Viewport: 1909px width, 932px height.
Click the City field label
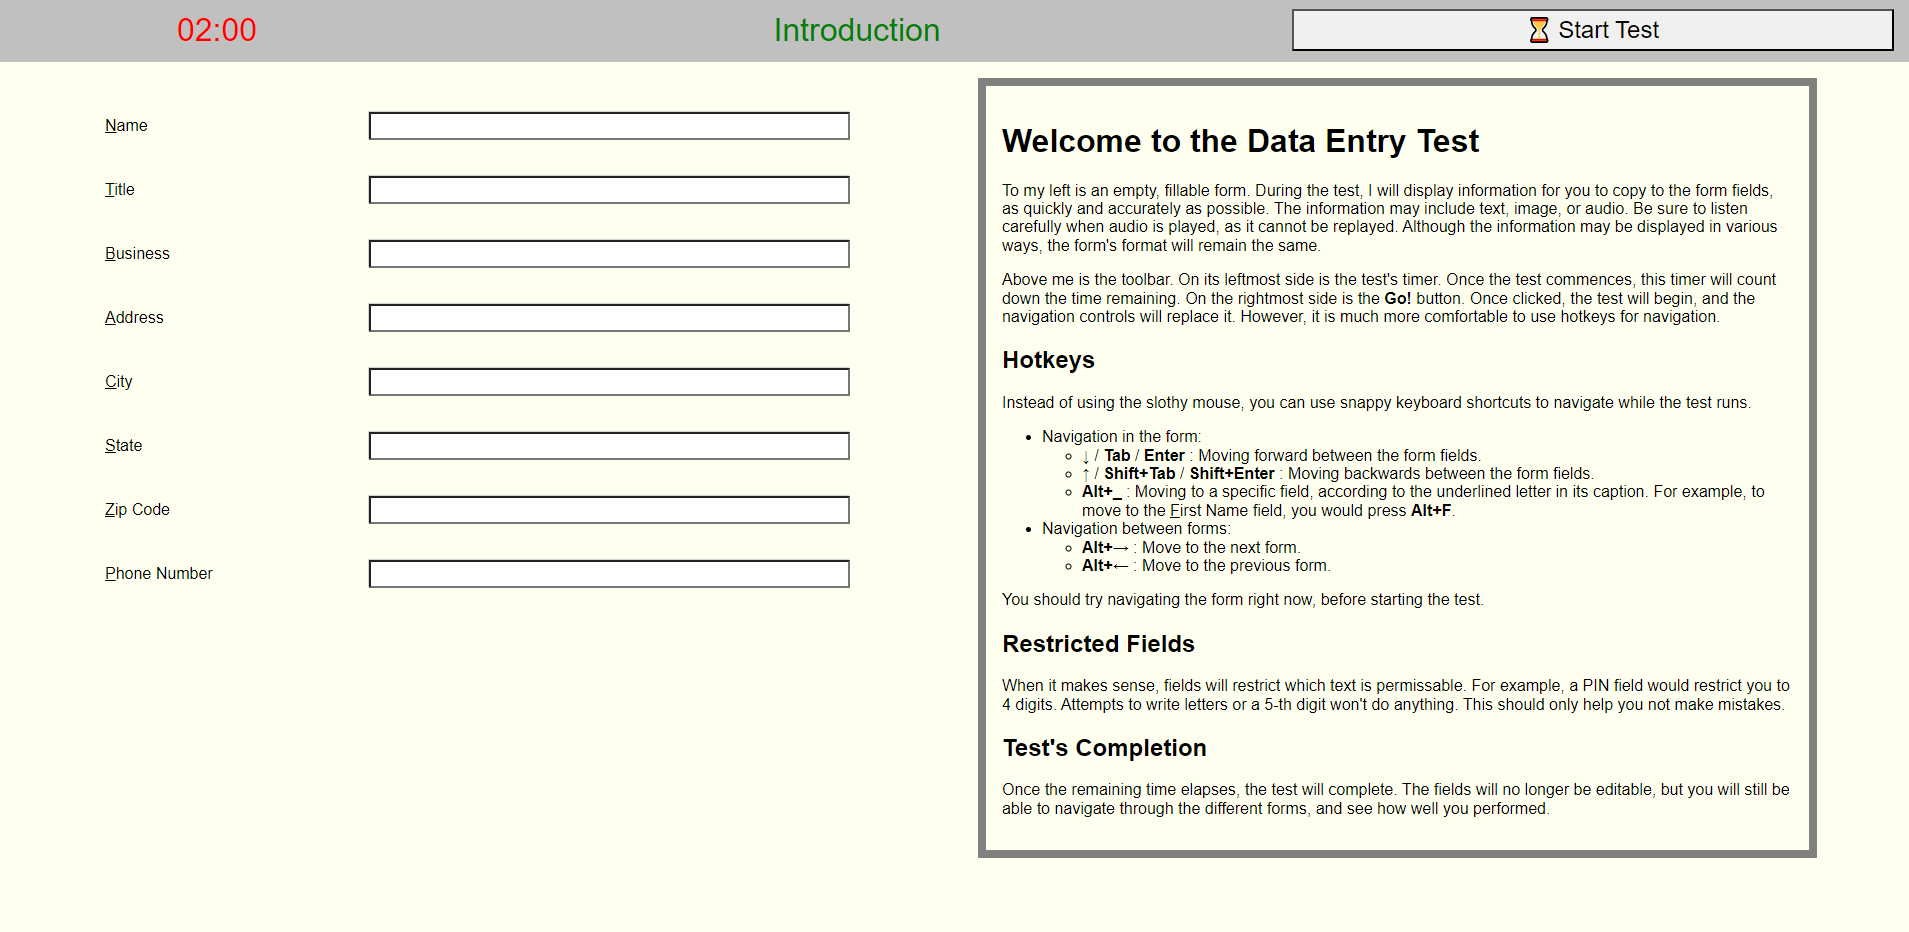[x=118, y=381]
